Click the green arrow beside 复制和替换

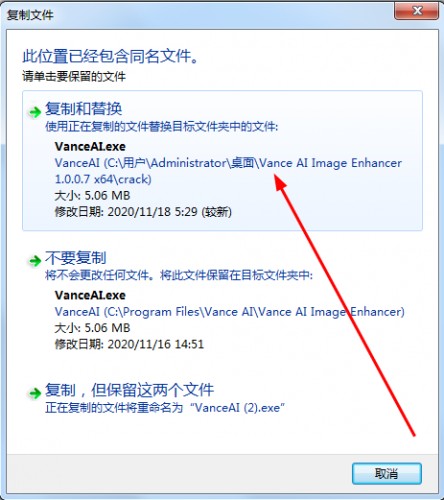35,112
